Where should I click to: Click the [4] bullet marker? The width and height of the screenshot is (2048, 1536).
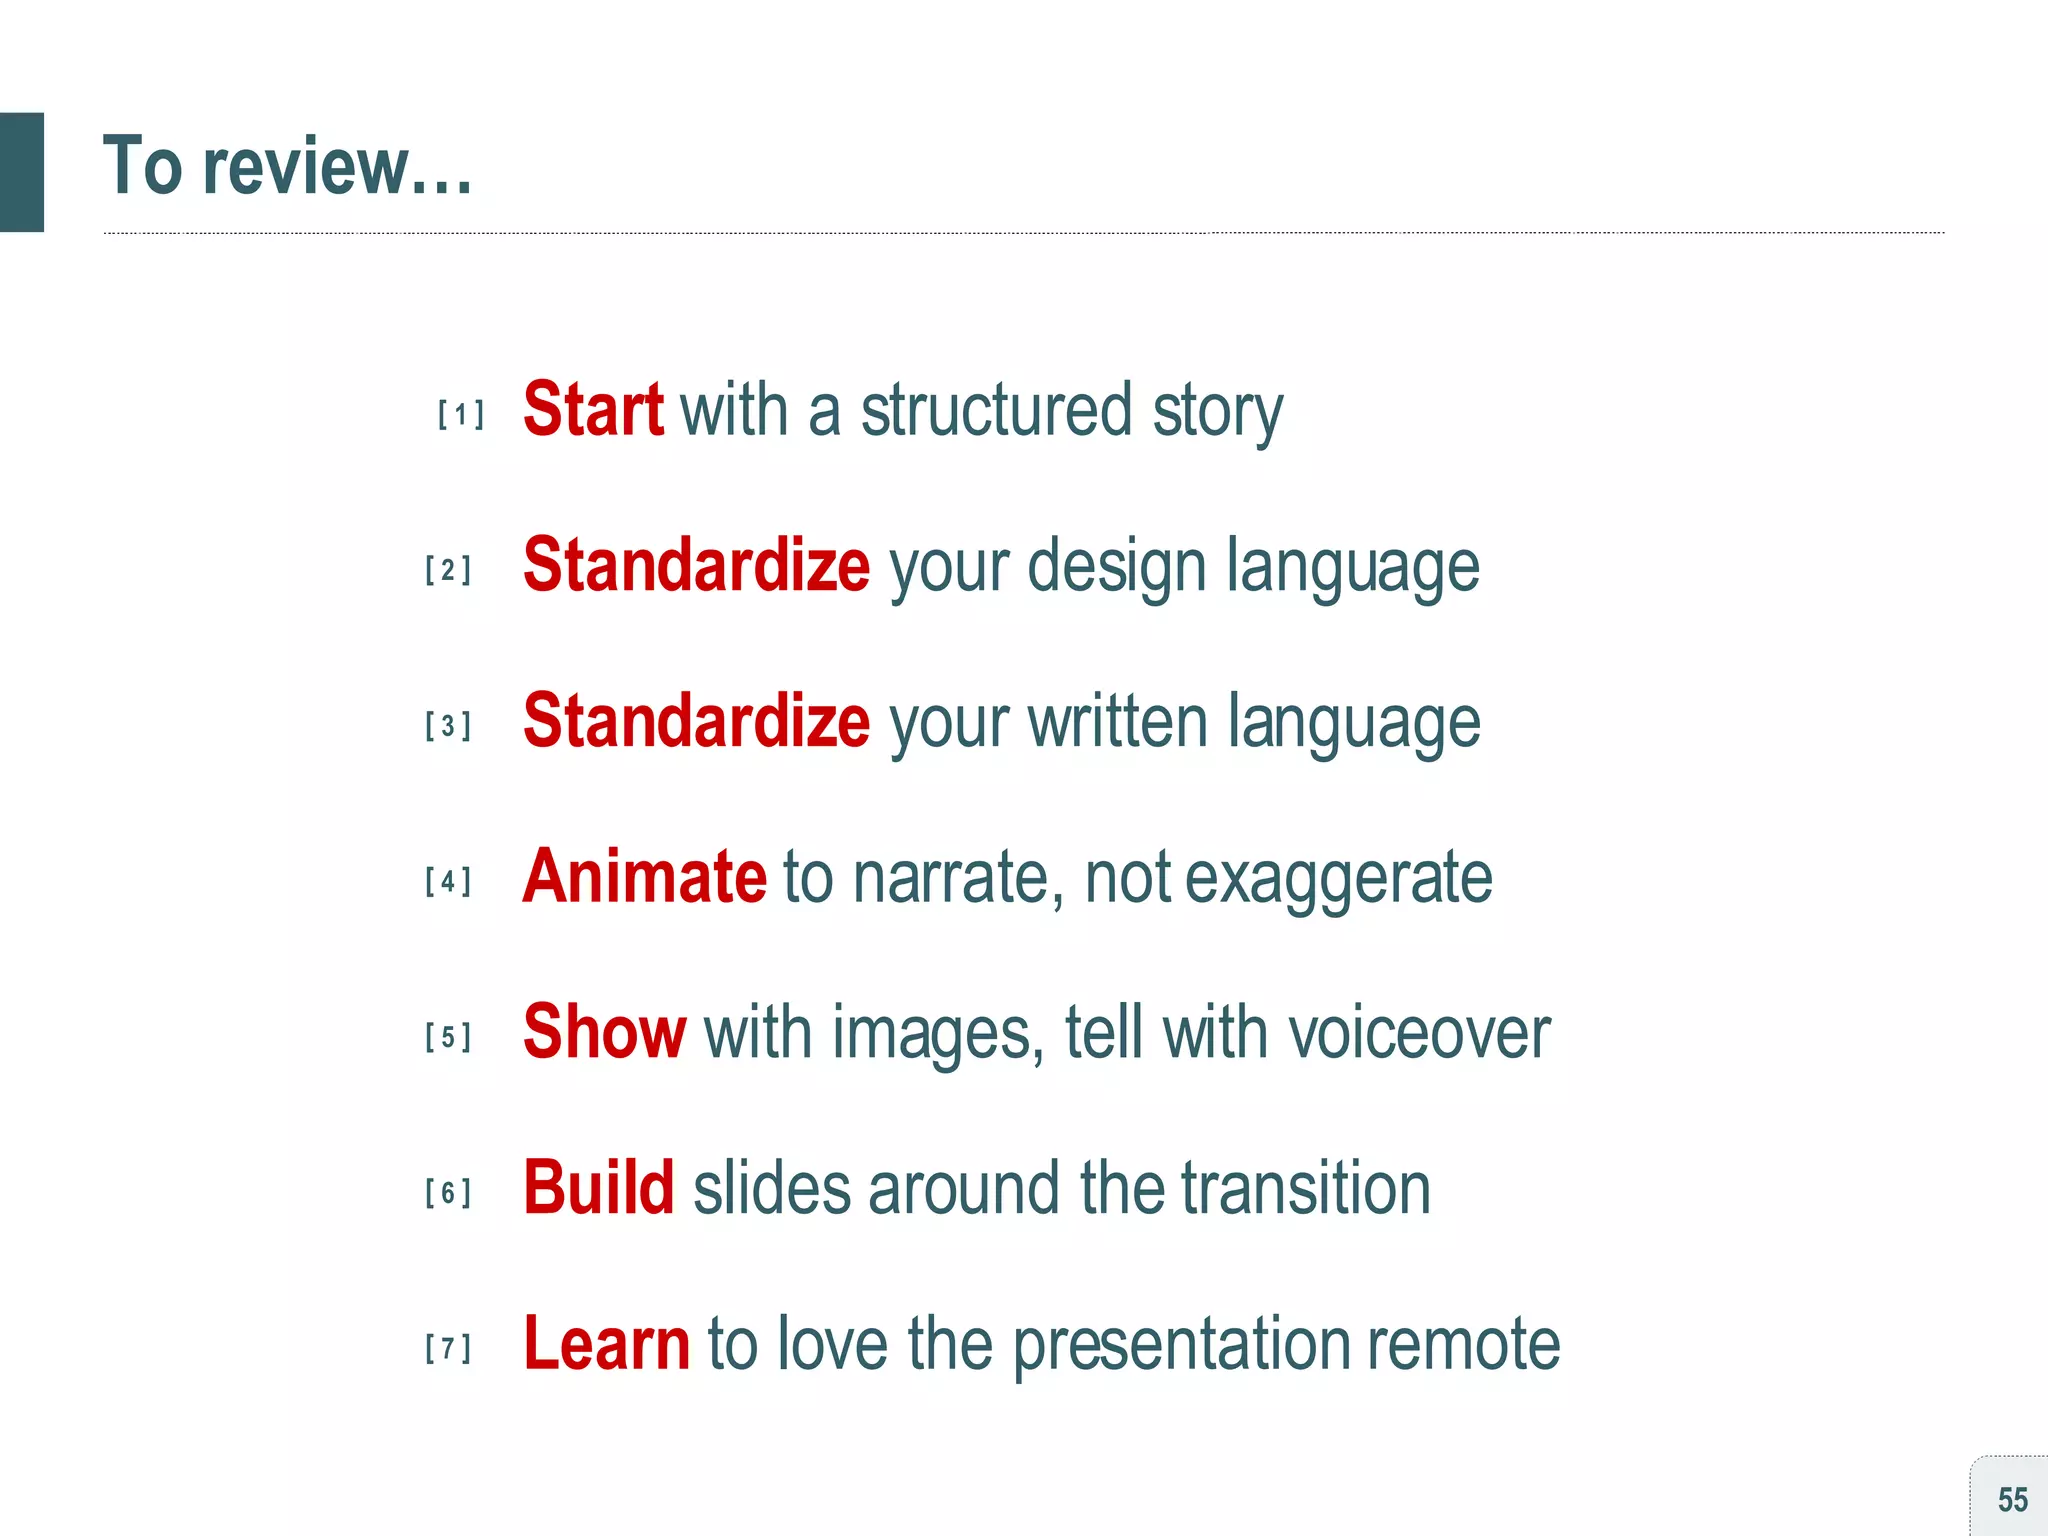pyautogui.click(x=447, y=881)
